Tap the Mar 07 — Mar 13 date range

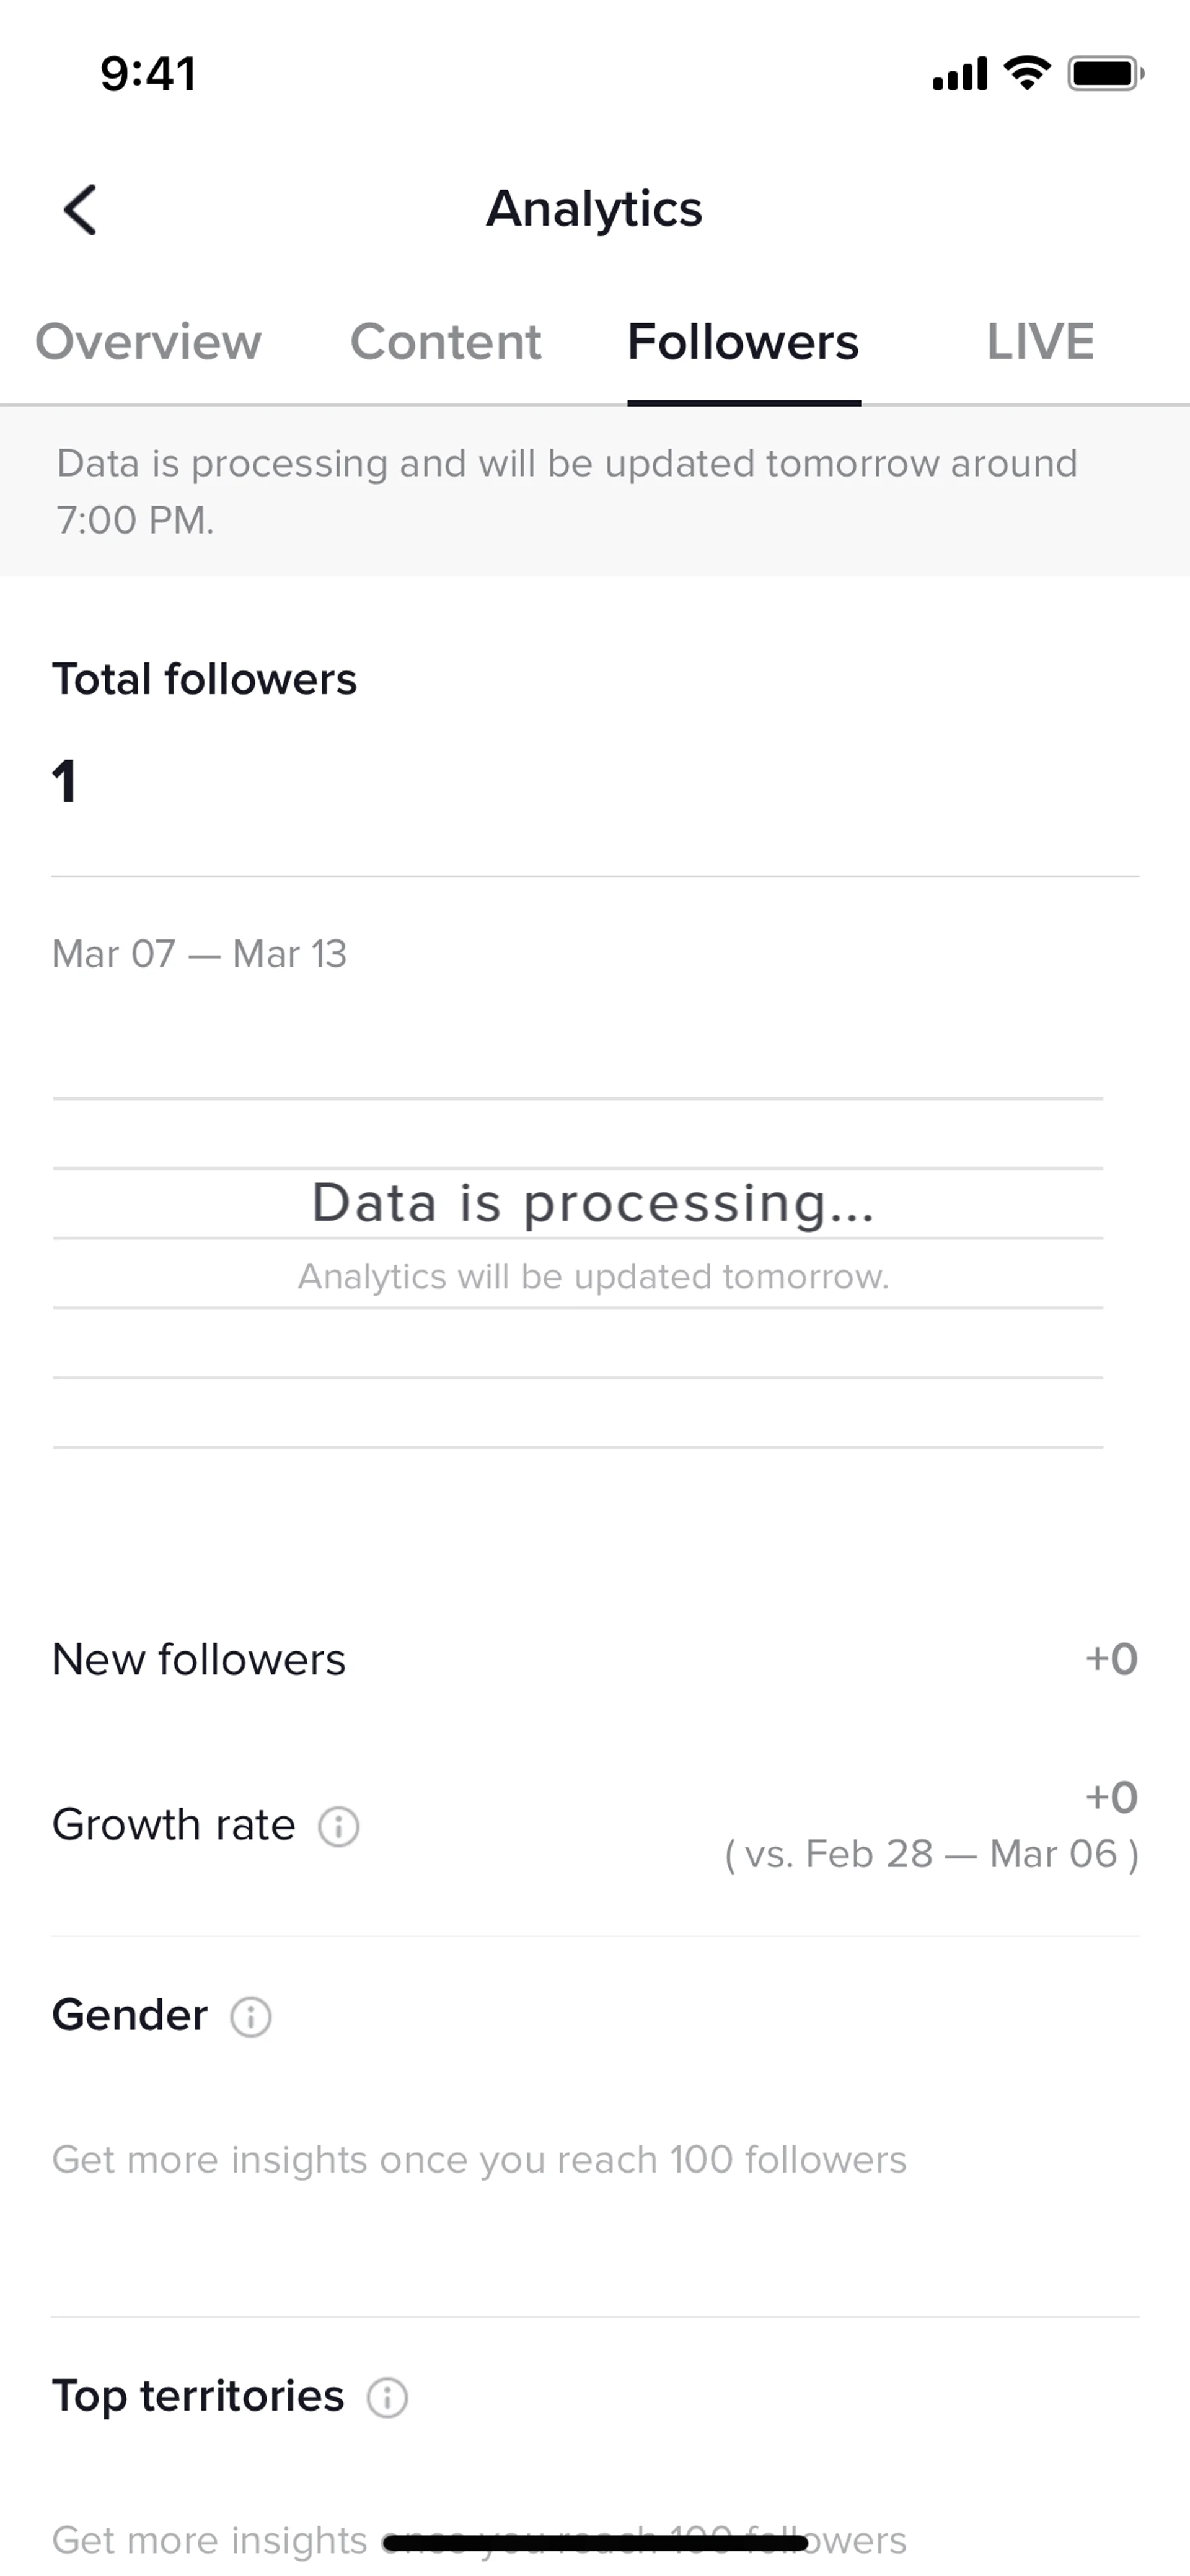pos(199,954)
